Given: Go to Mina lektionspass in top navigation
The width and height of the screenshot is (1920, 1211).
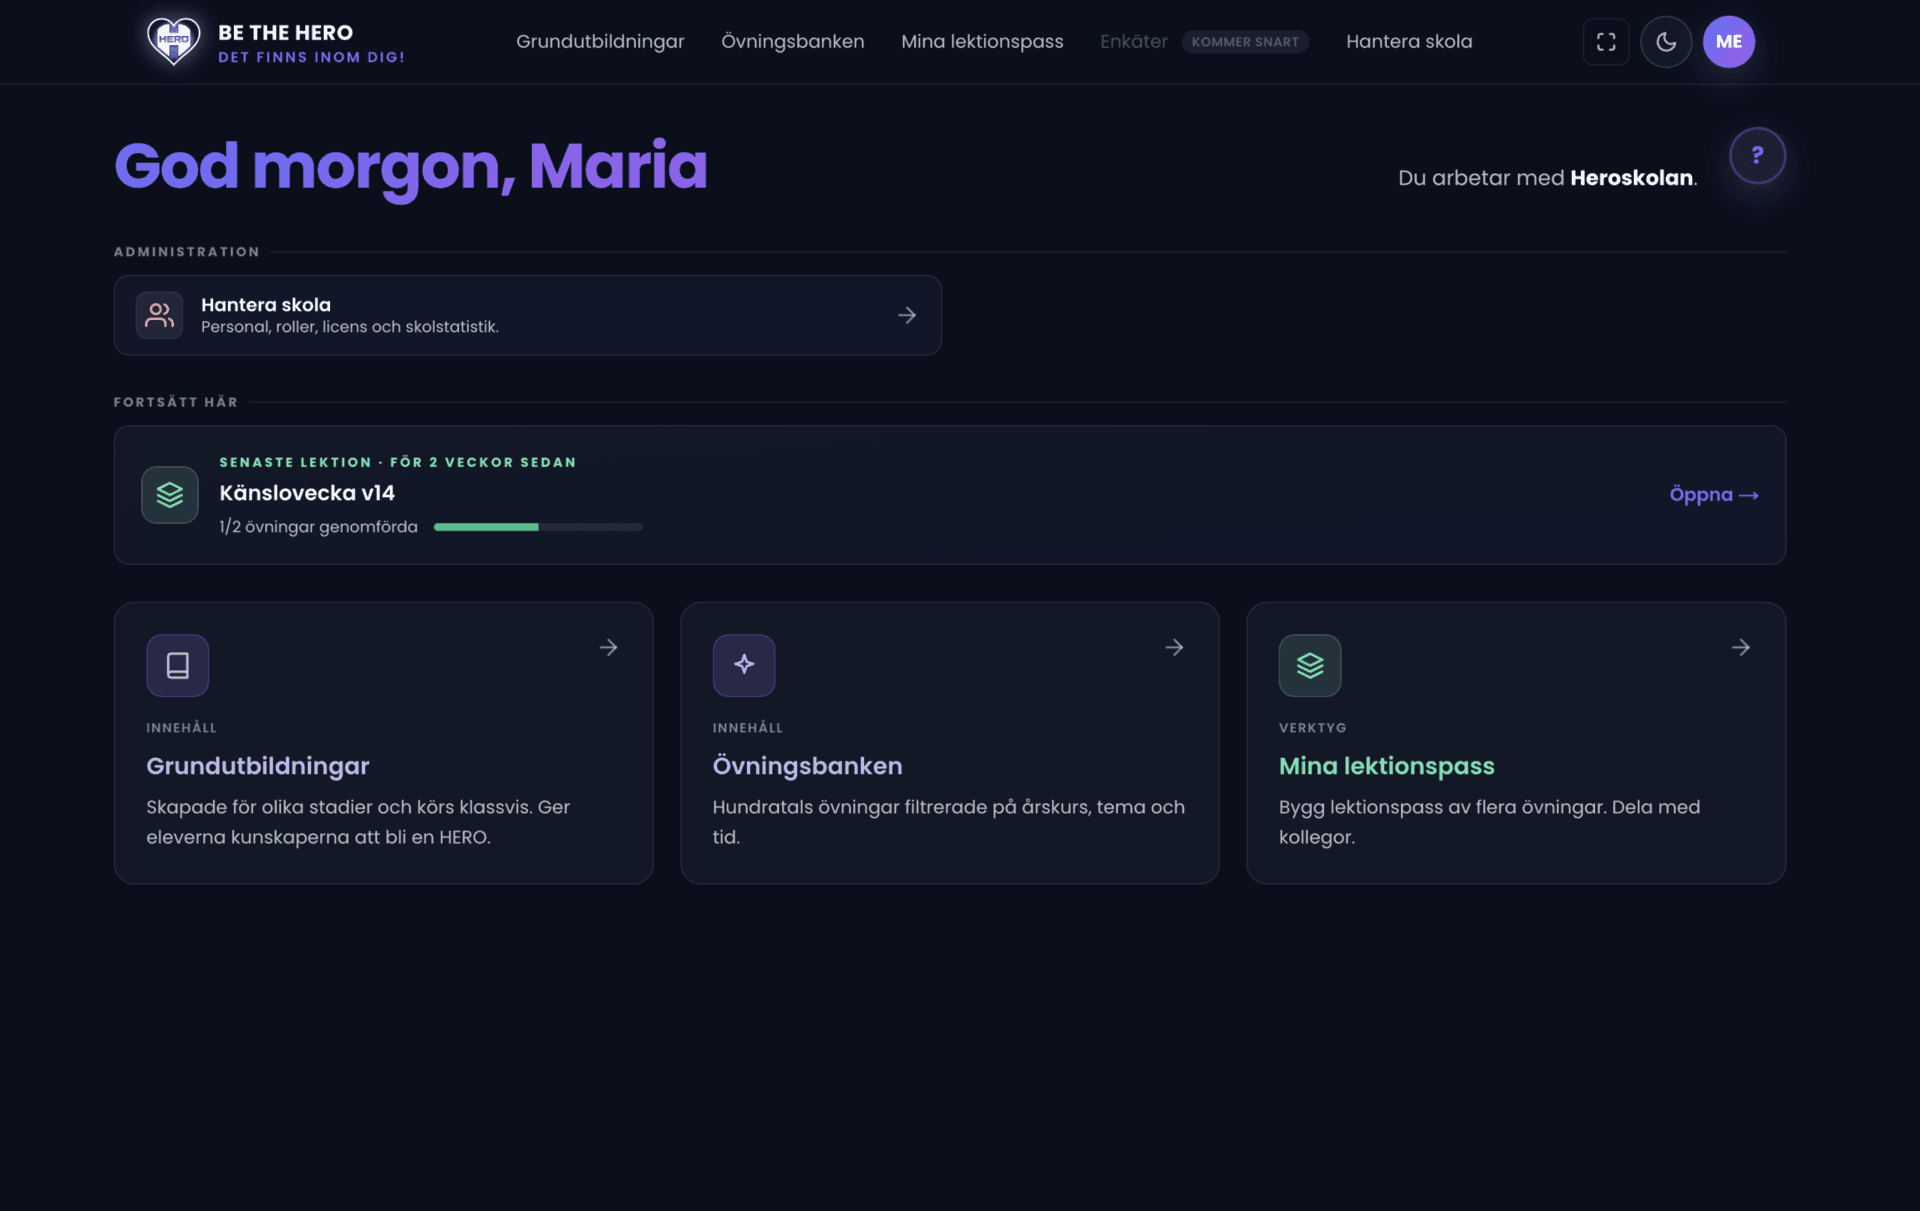Looking at the screenshot, I should pyautogui.click(x=982, y=42).
